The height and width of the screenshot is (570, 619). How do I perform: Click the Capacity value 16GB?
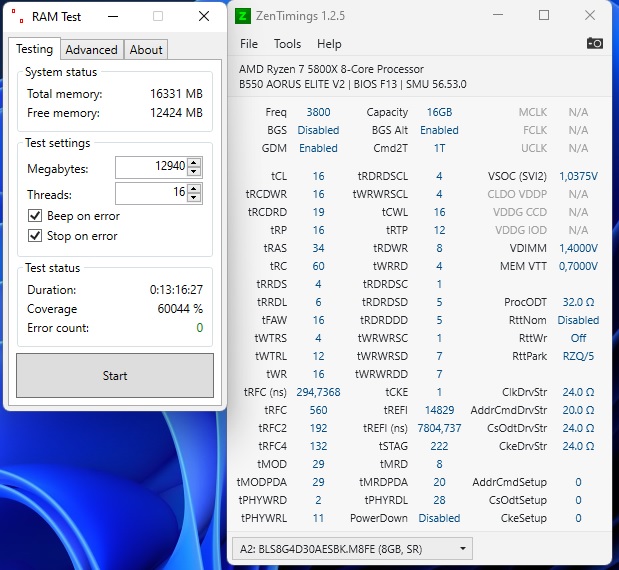(439, 112)
